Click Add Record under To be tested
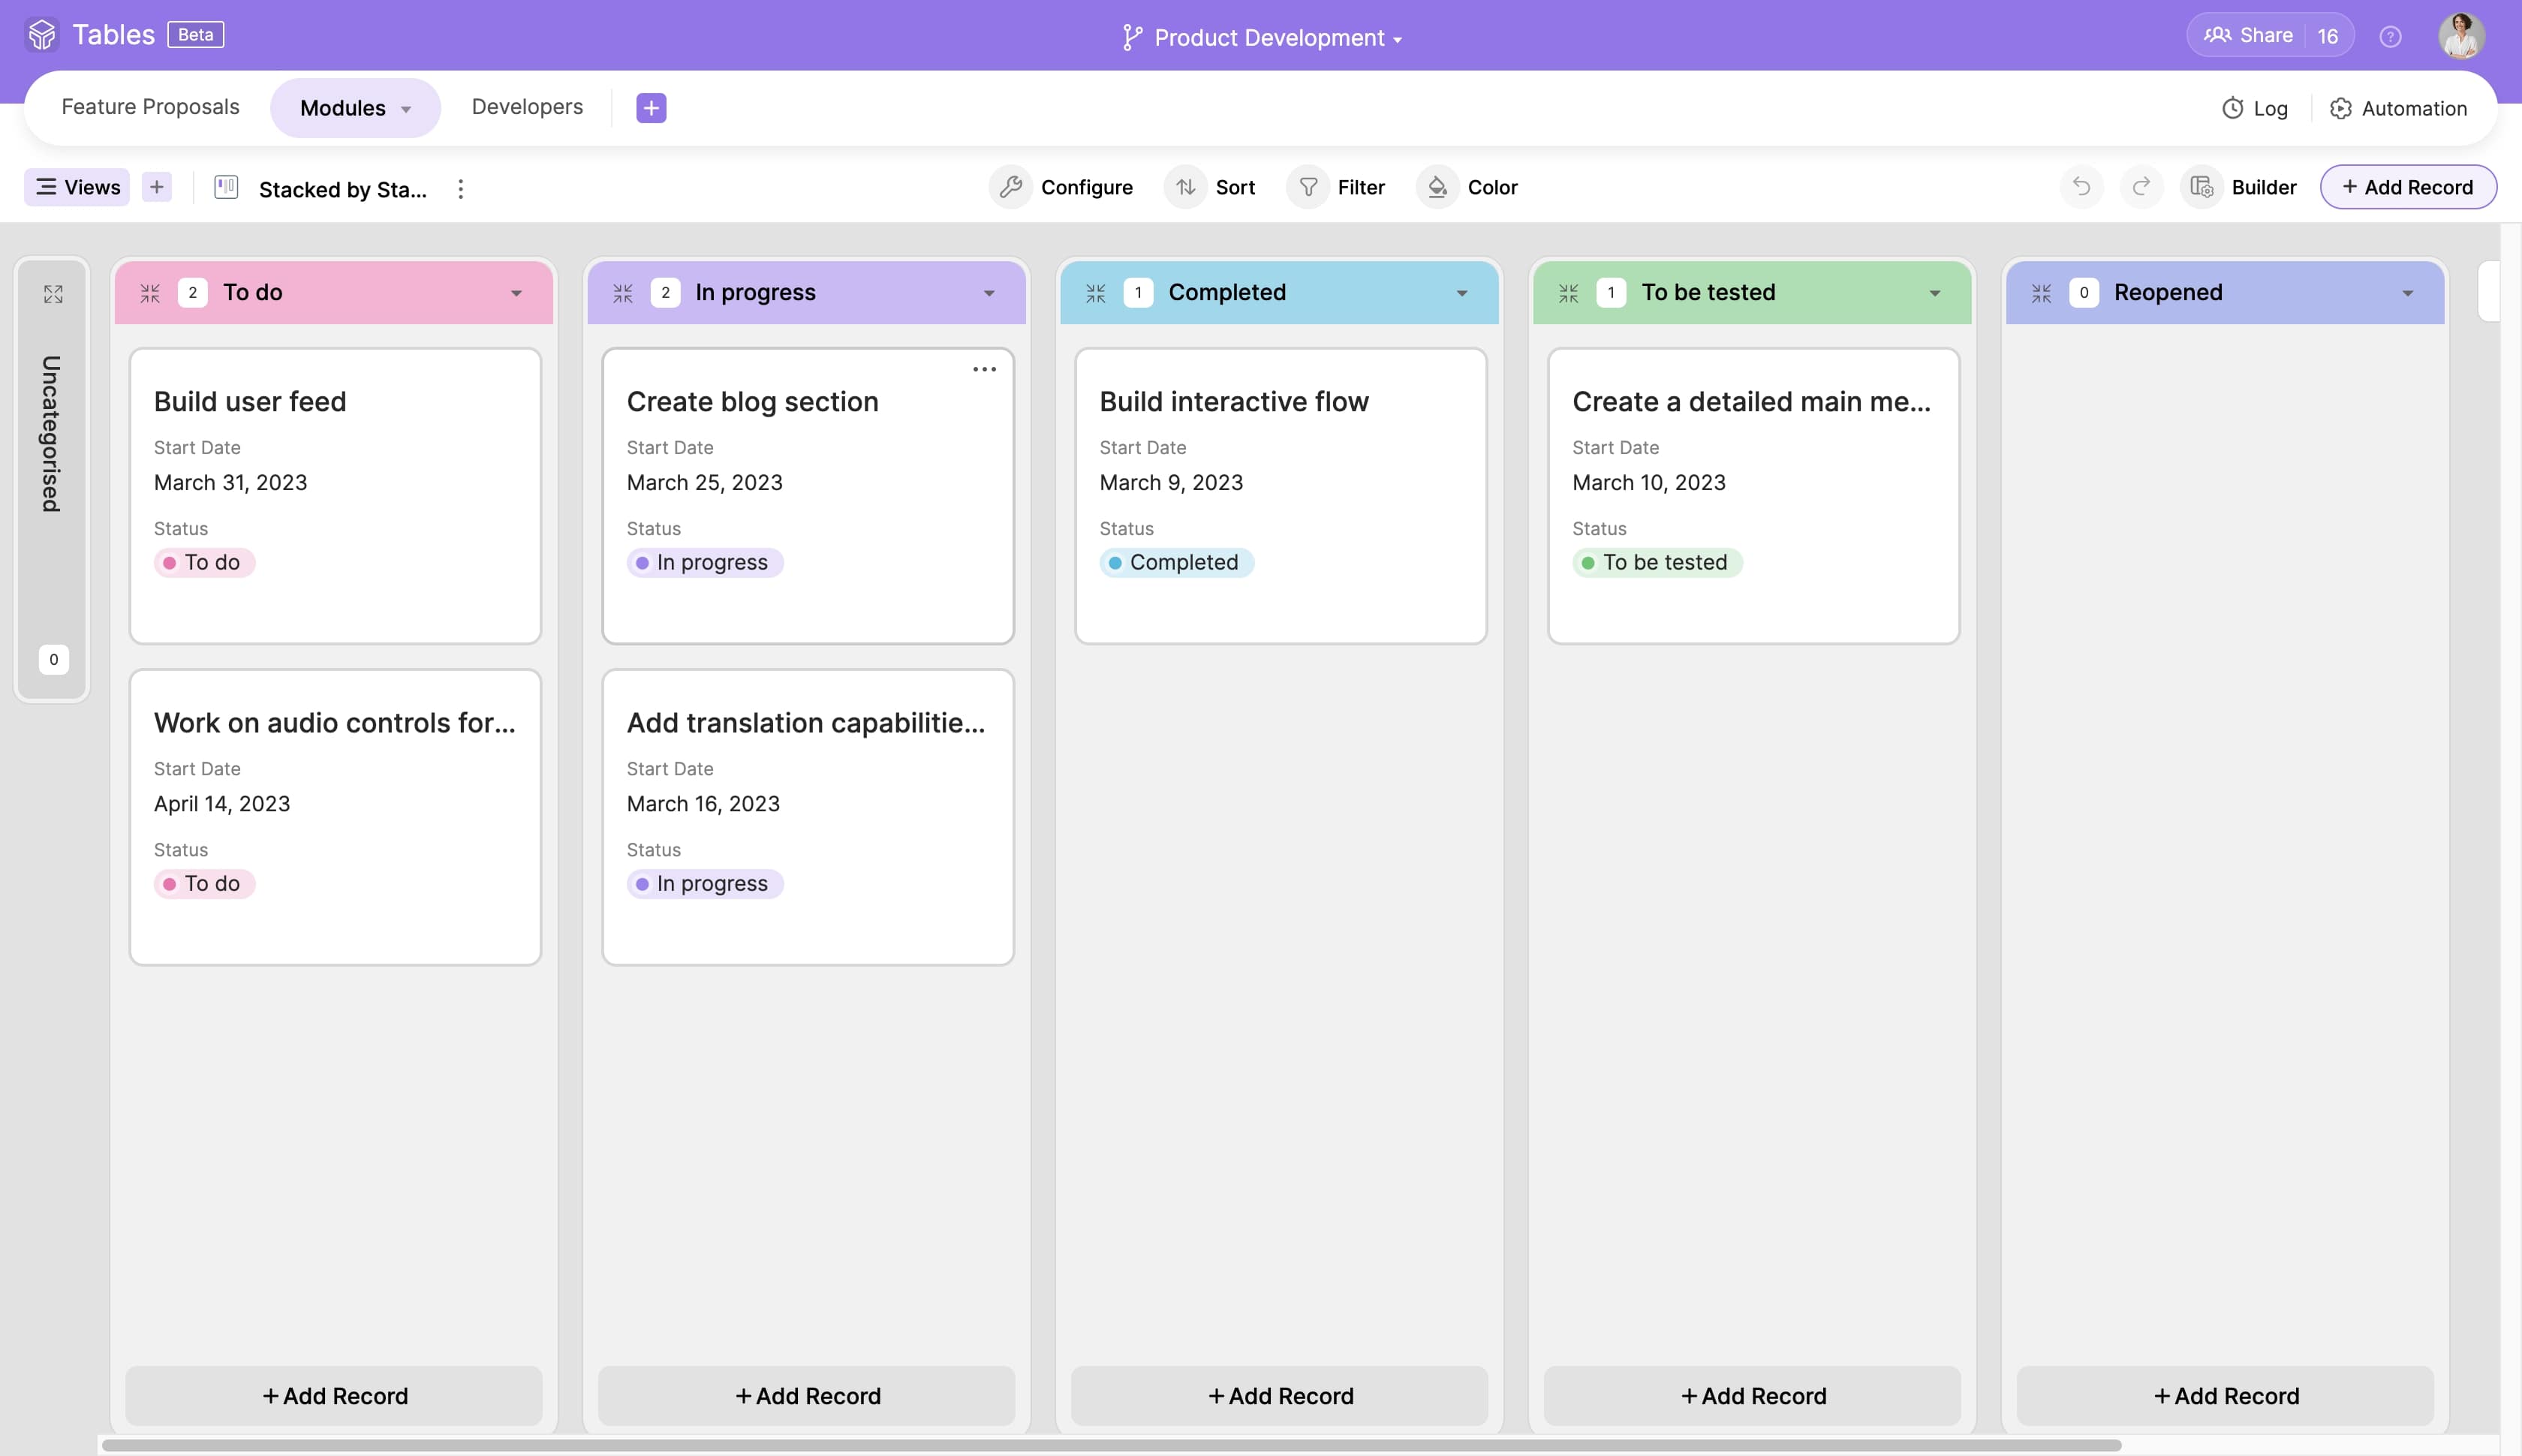 click(1752, 1395)
